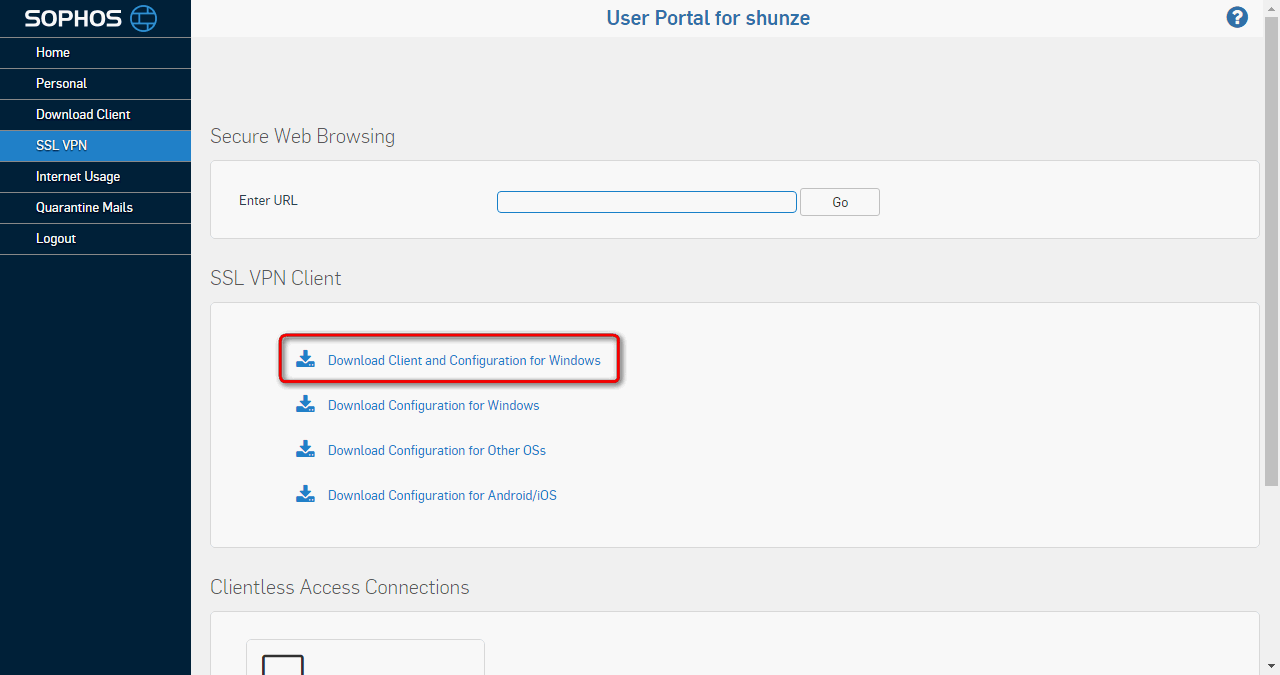Click the scrollbar down arrow
This screenshot has height=675, width=1280.
pyautogui.click(x=1272, y=666)
